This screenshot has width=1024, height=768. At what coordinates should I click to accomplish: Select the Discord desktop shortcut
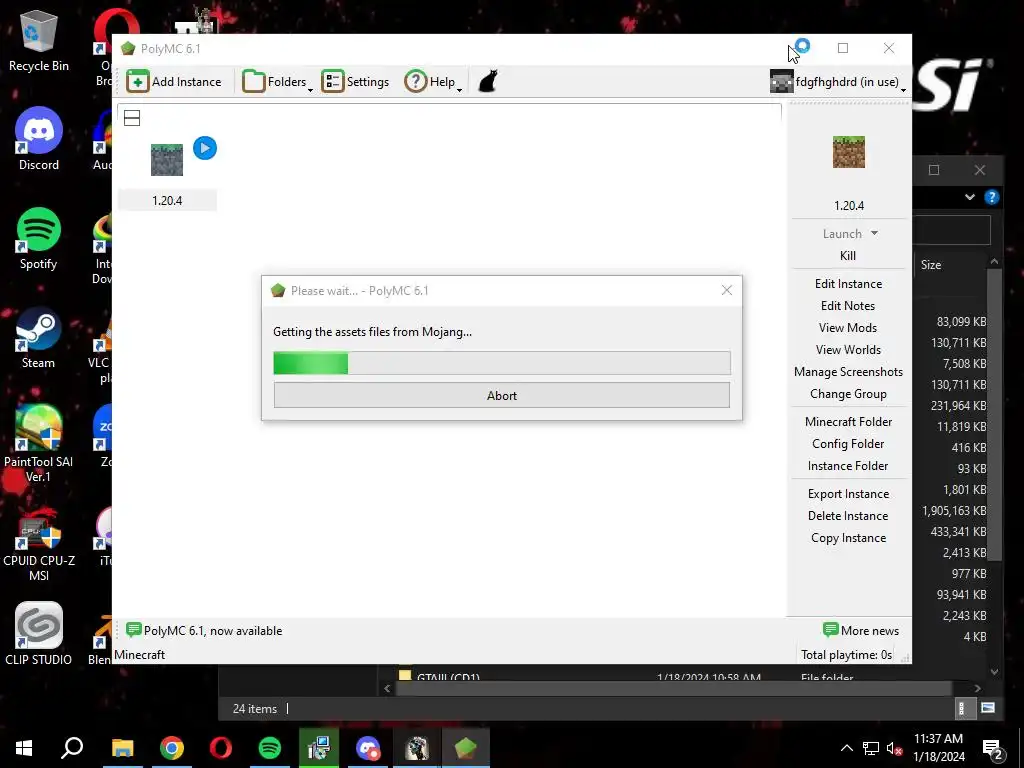(x=39, y=139)
